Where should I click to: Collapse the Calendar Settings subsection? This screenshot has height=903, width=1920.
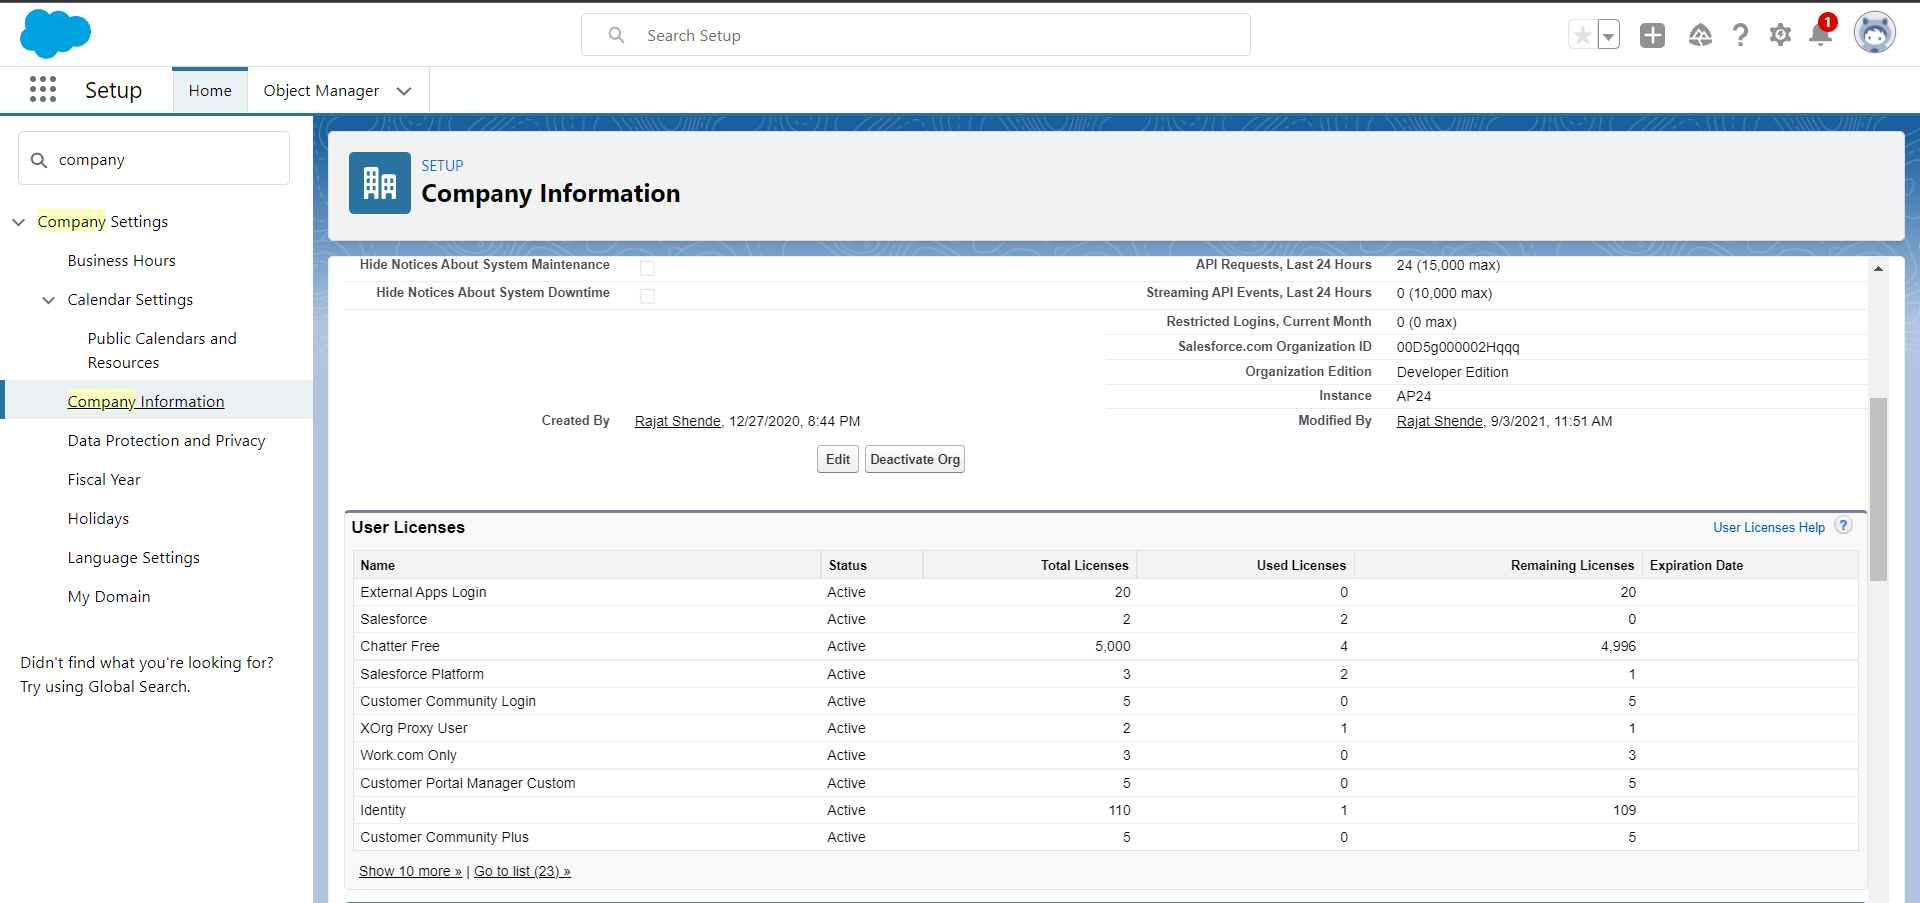(x=48, y=300)
